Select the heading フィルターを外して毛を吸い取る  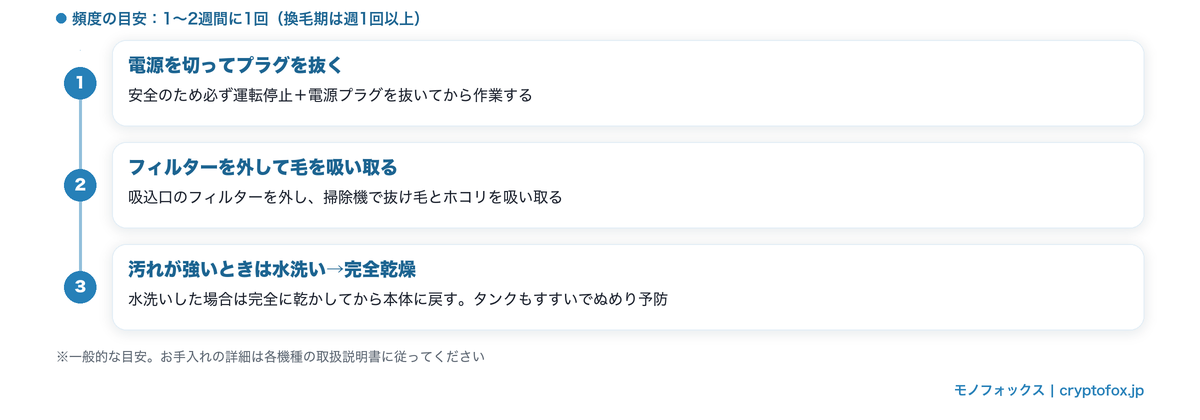pos(263,167)
